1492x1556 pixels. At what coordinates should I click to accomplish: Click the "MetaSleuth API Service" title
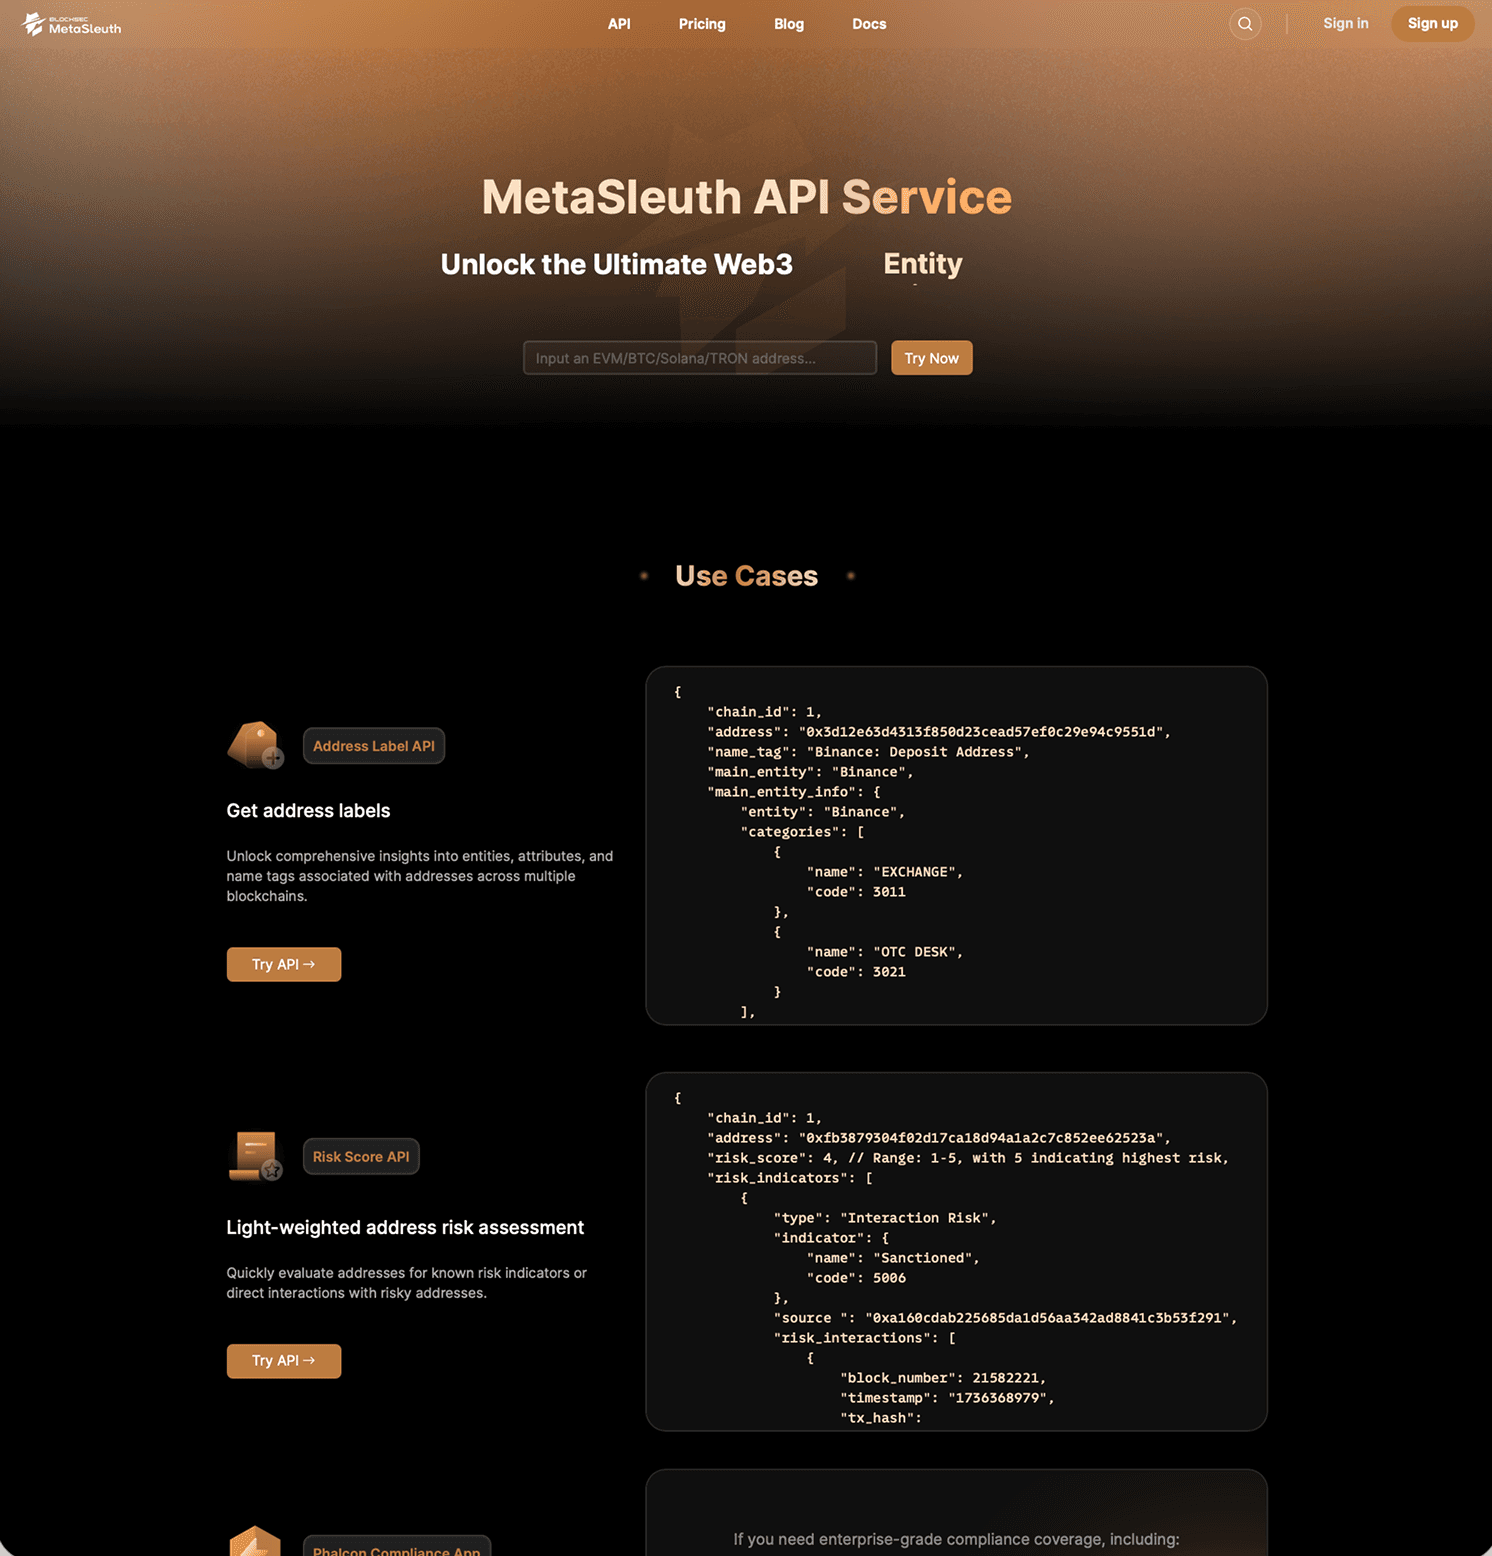click(747, 197)
